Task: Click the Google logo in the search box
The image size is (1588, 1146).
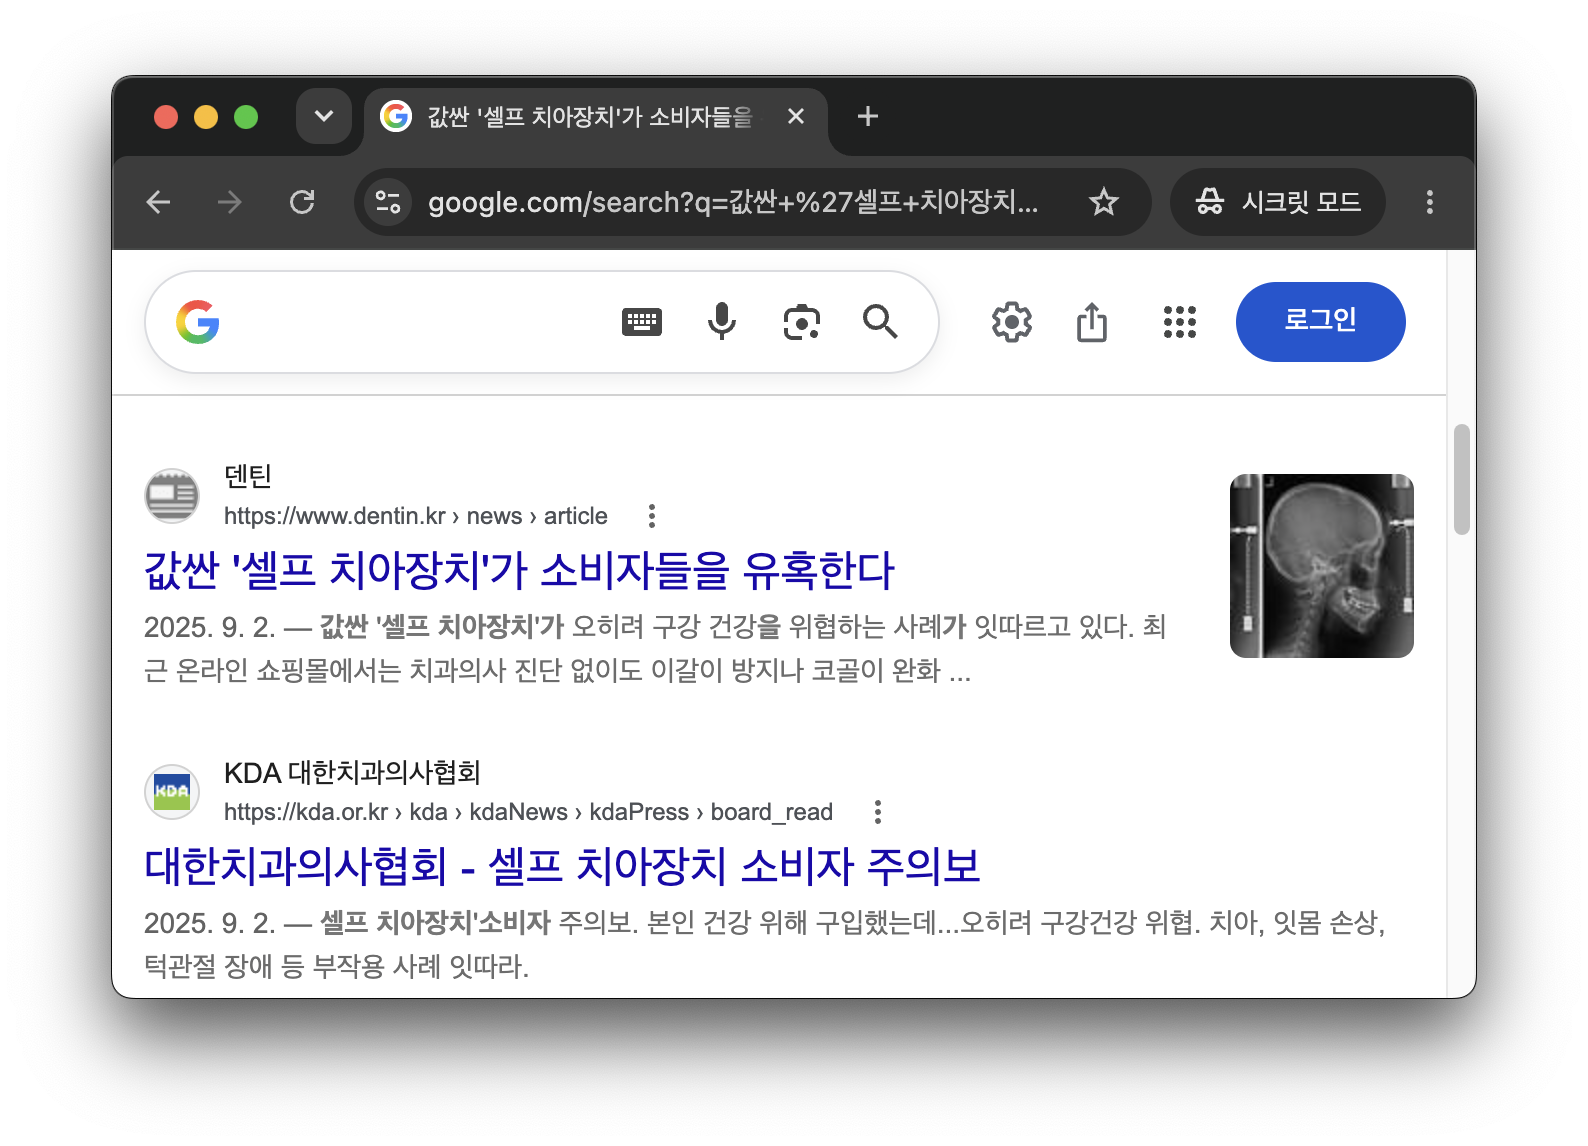Action: [198, 322]
